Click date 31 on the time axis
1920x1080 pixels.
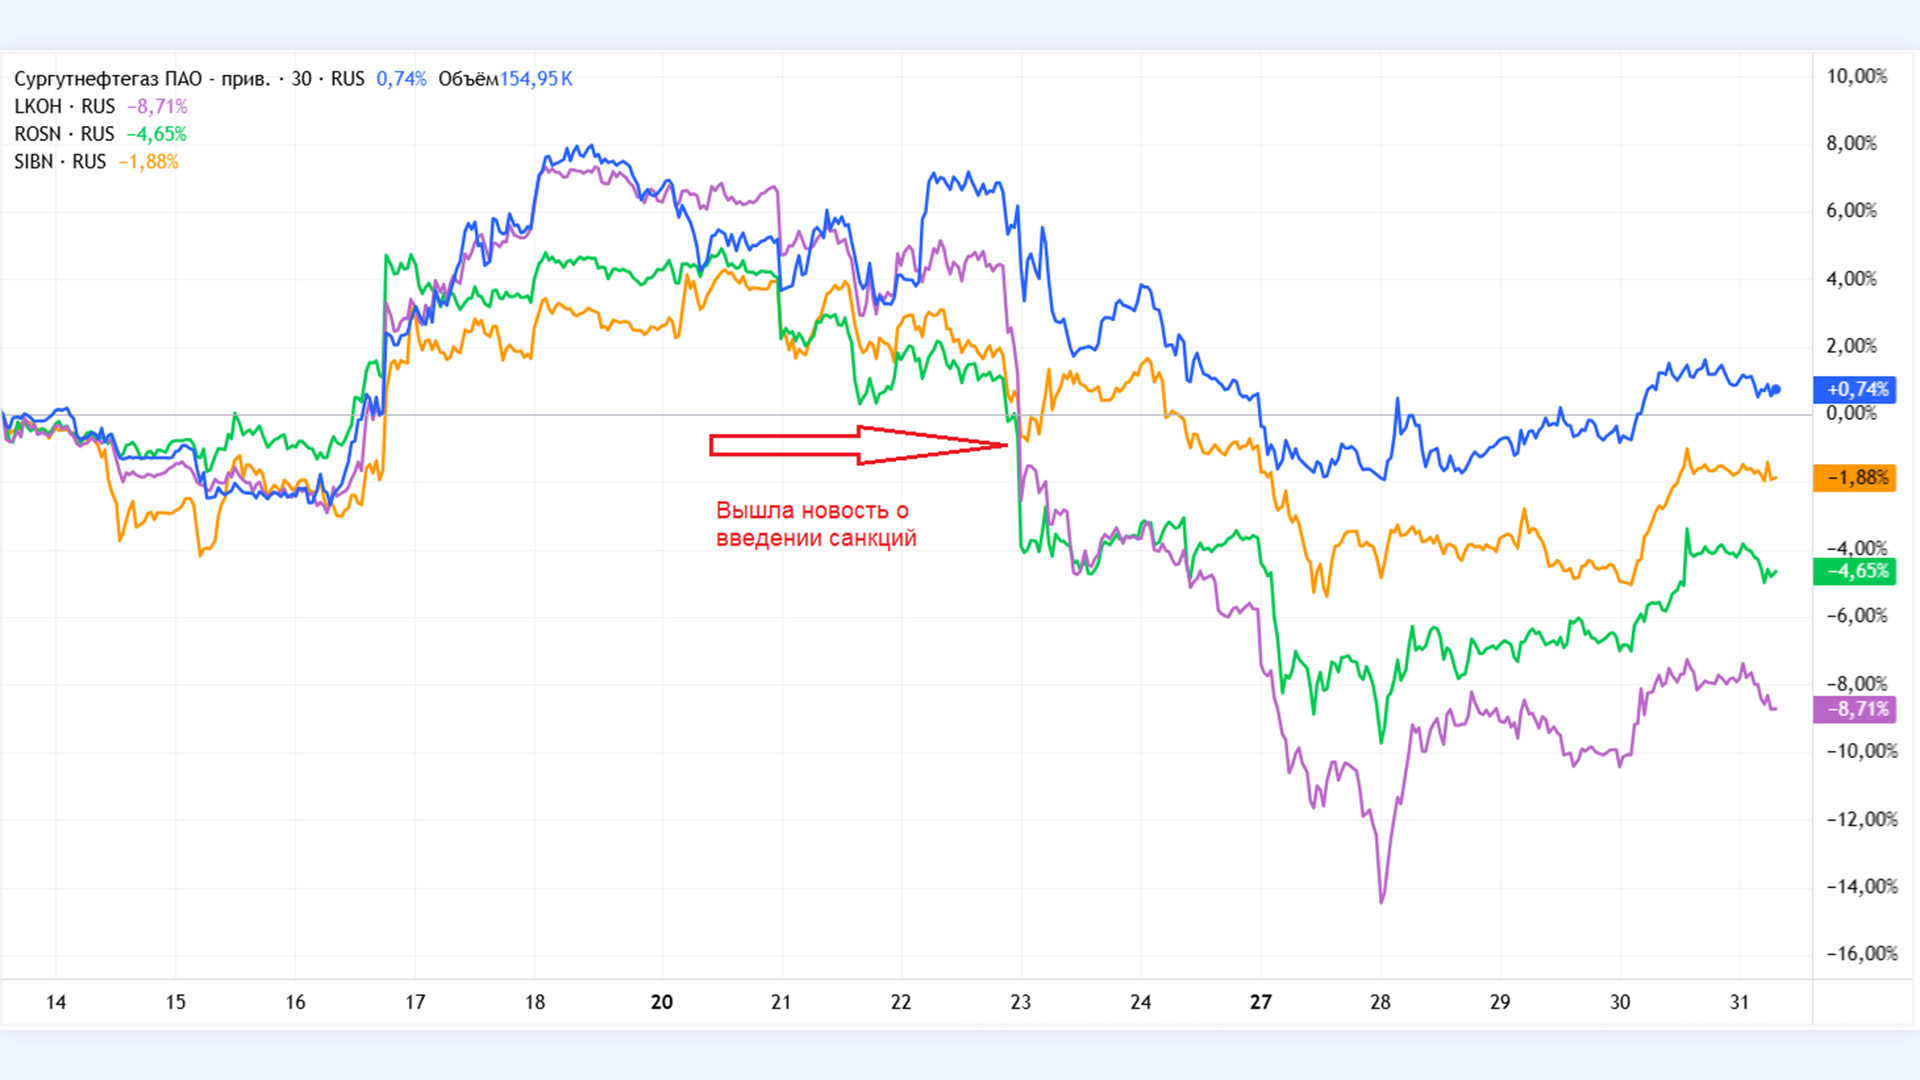point(1739,1002)
